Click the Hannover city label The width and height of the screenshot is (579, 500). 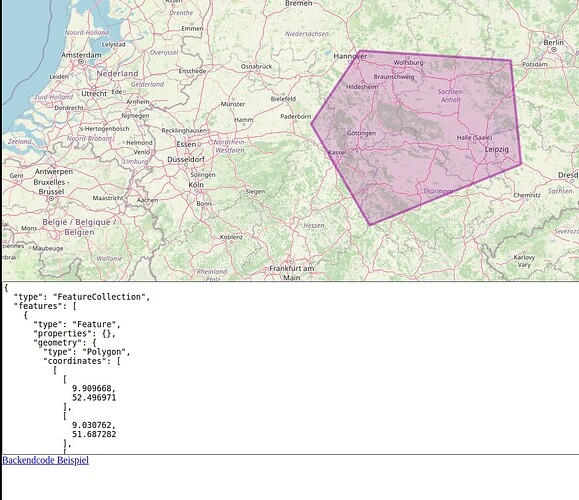(x=350, y=56)
